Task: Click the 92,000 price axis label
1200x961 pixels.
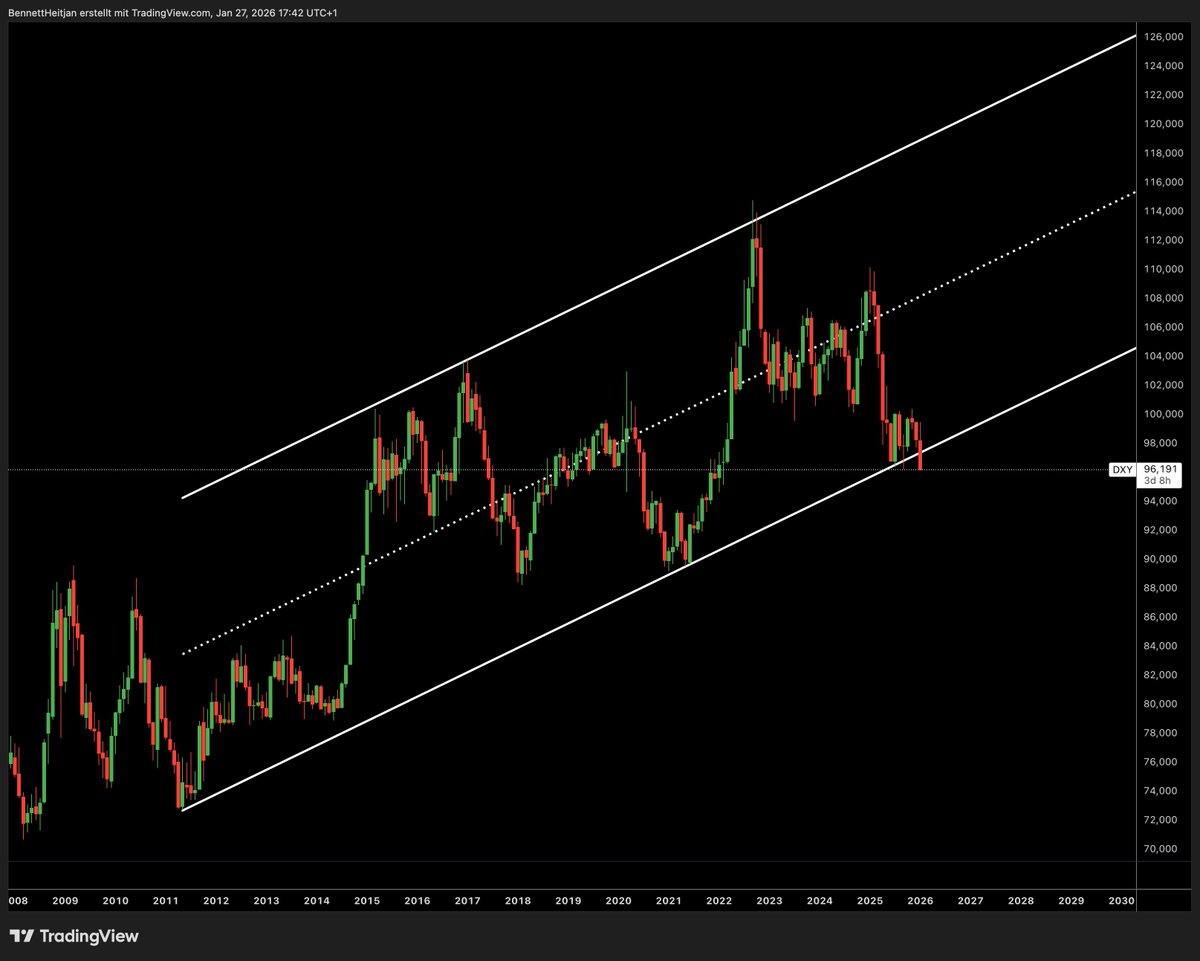Action: coord(1160,530)
